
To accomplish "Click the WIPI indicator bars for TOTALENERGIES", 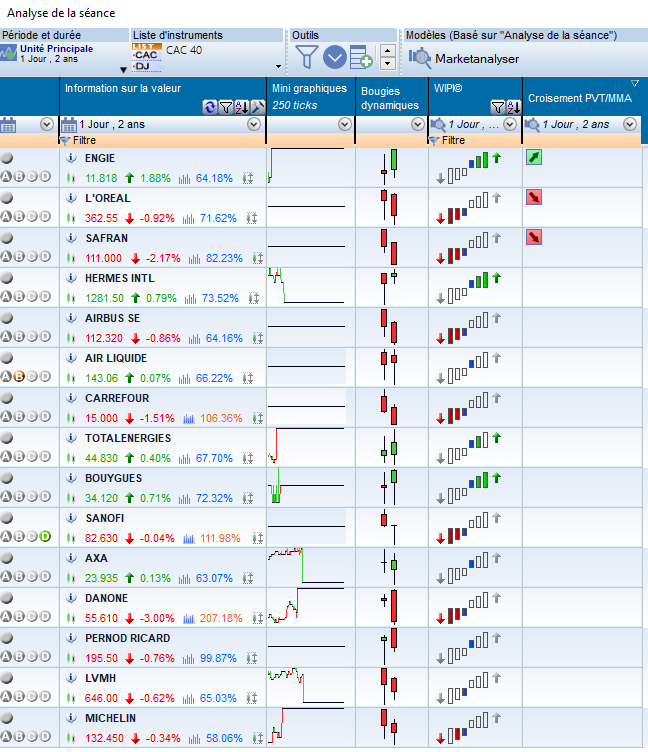I will click(471, 447).
